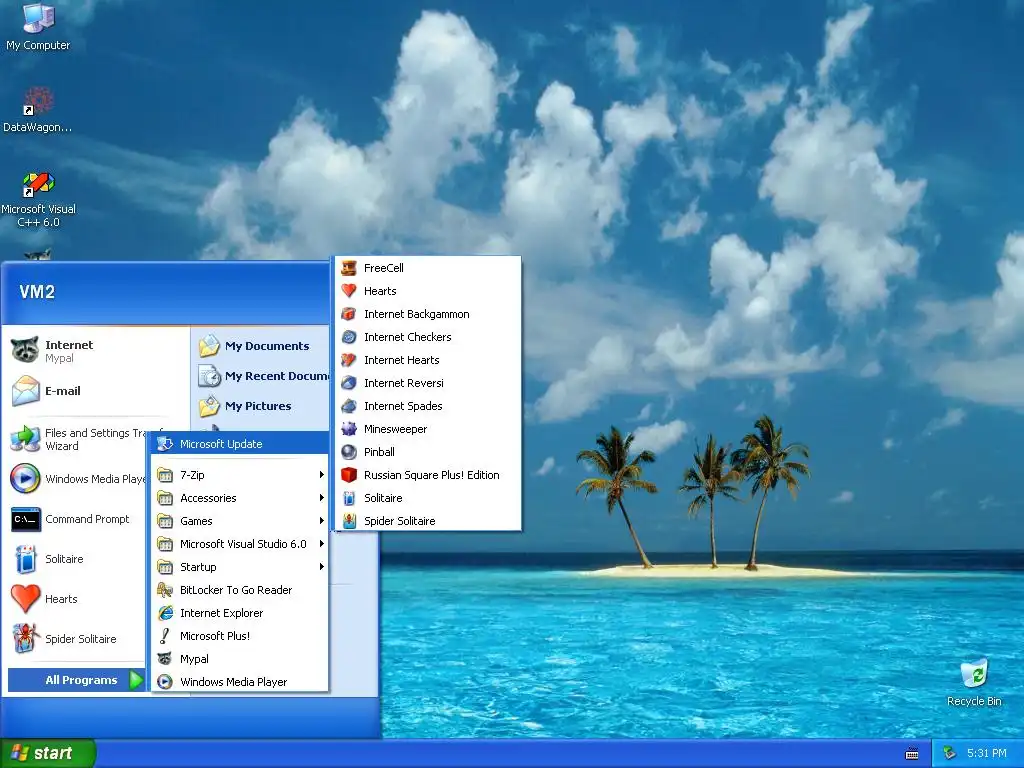1024x768 pixels.
Task: Open My Recent Documents entry
Action: [263, 376]
